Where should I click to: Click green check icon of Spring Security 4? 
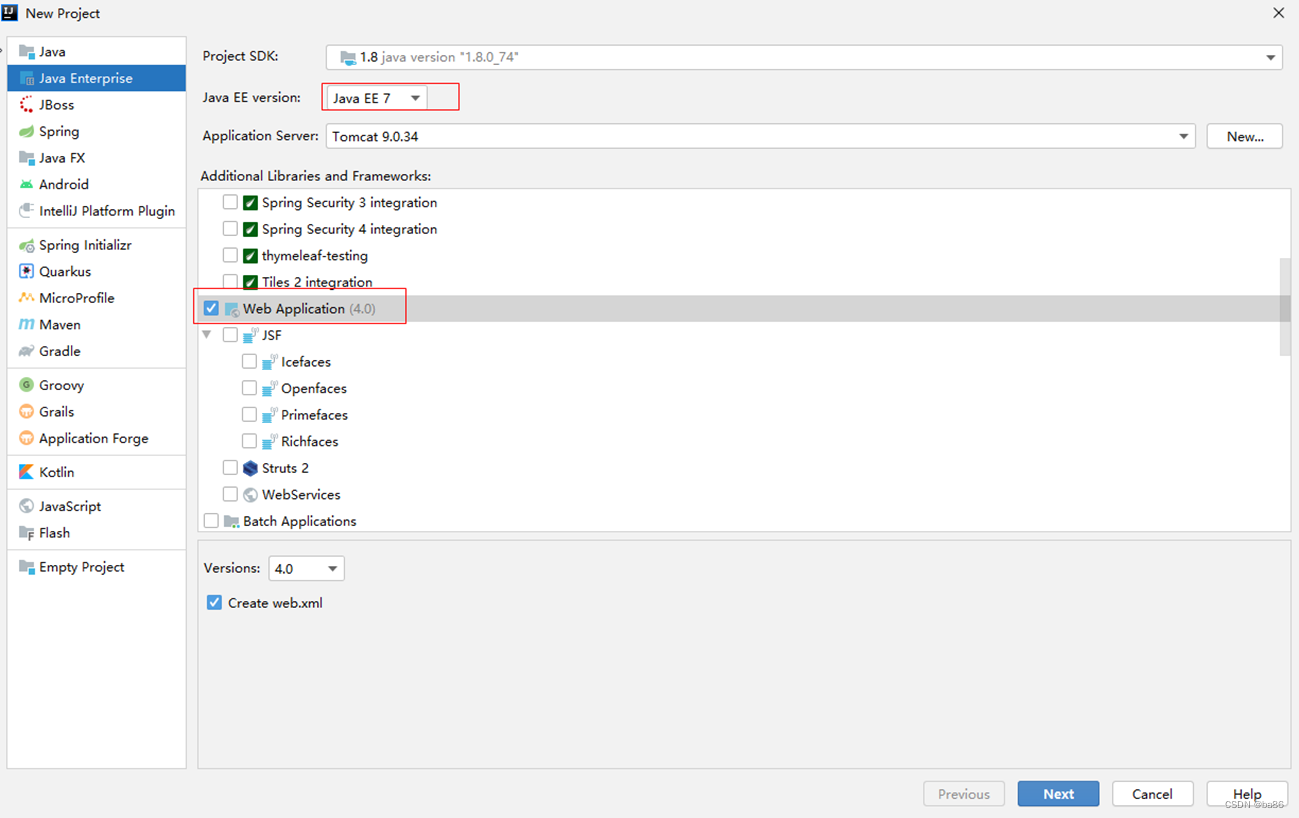point(251,229)
